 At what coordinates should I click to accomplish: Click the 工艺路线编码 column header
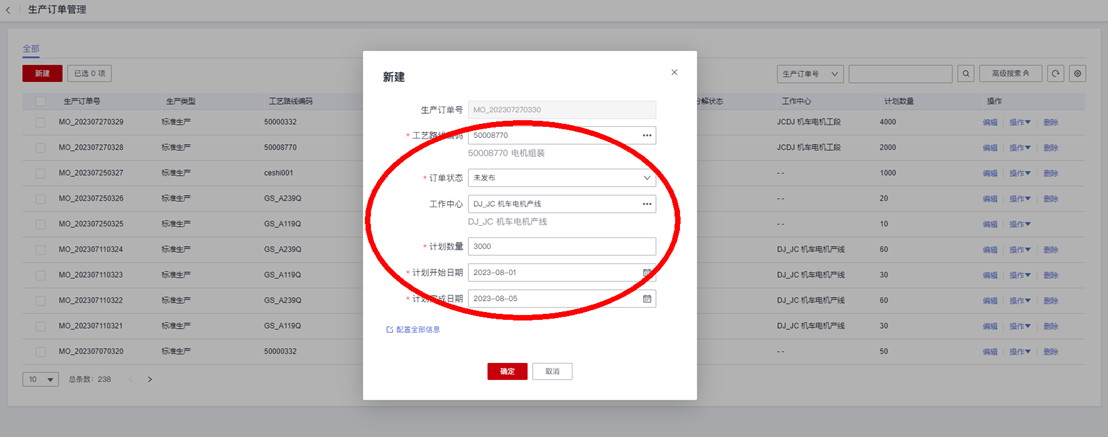point(290,101)
